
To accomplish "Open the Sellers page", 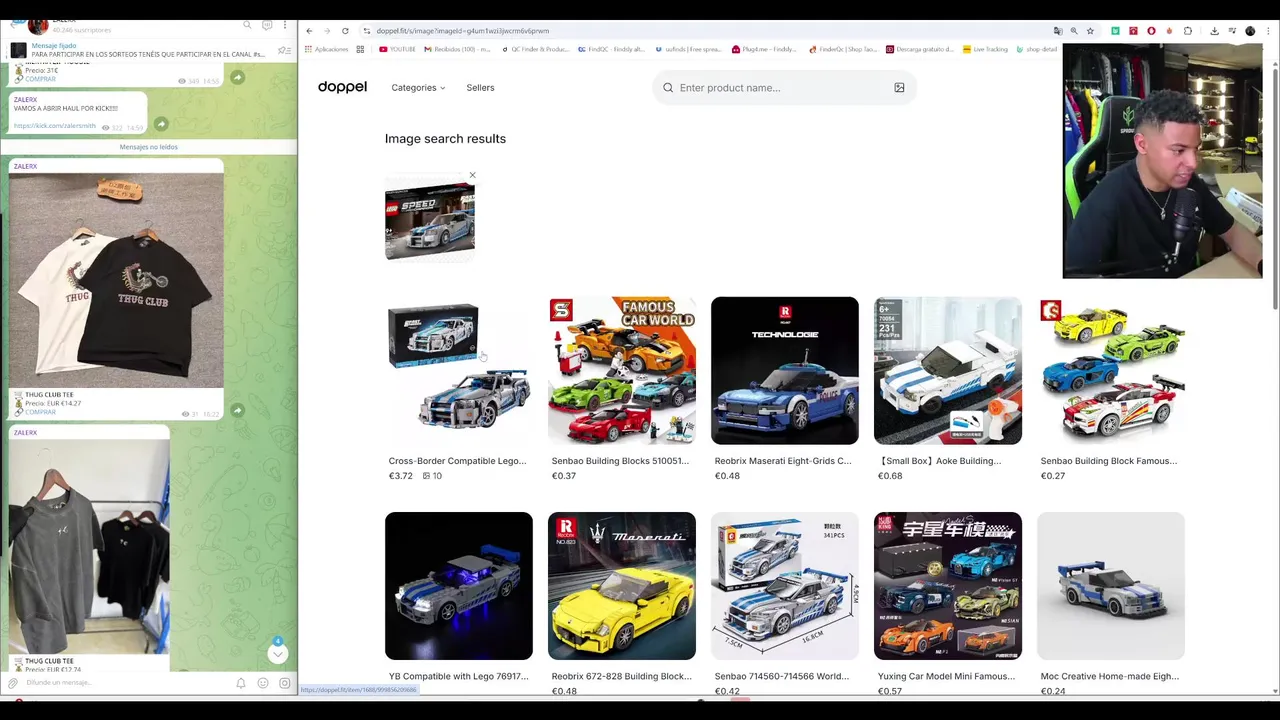I will point(480,88).
